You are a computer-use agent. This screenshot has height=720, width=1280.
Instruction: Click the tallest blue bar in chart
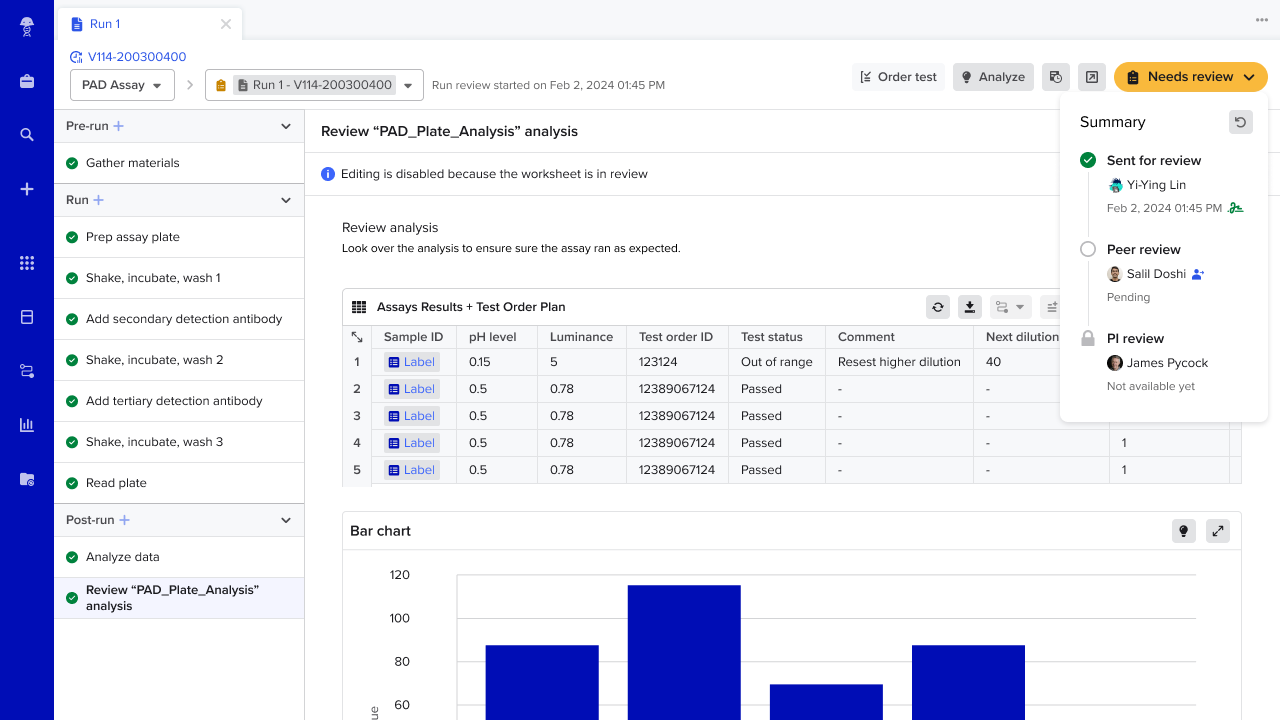click(684, 652)
